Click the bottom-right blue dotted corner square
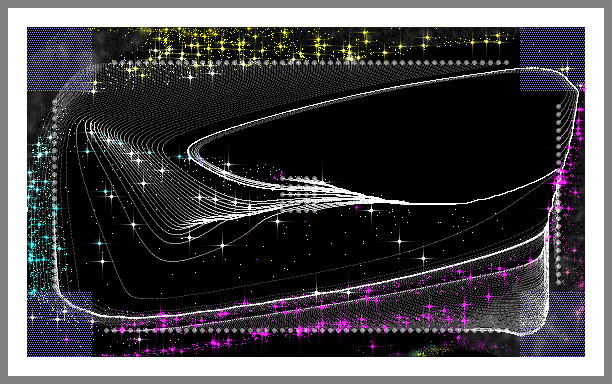The image size is (612, 384). pos(552,324)
